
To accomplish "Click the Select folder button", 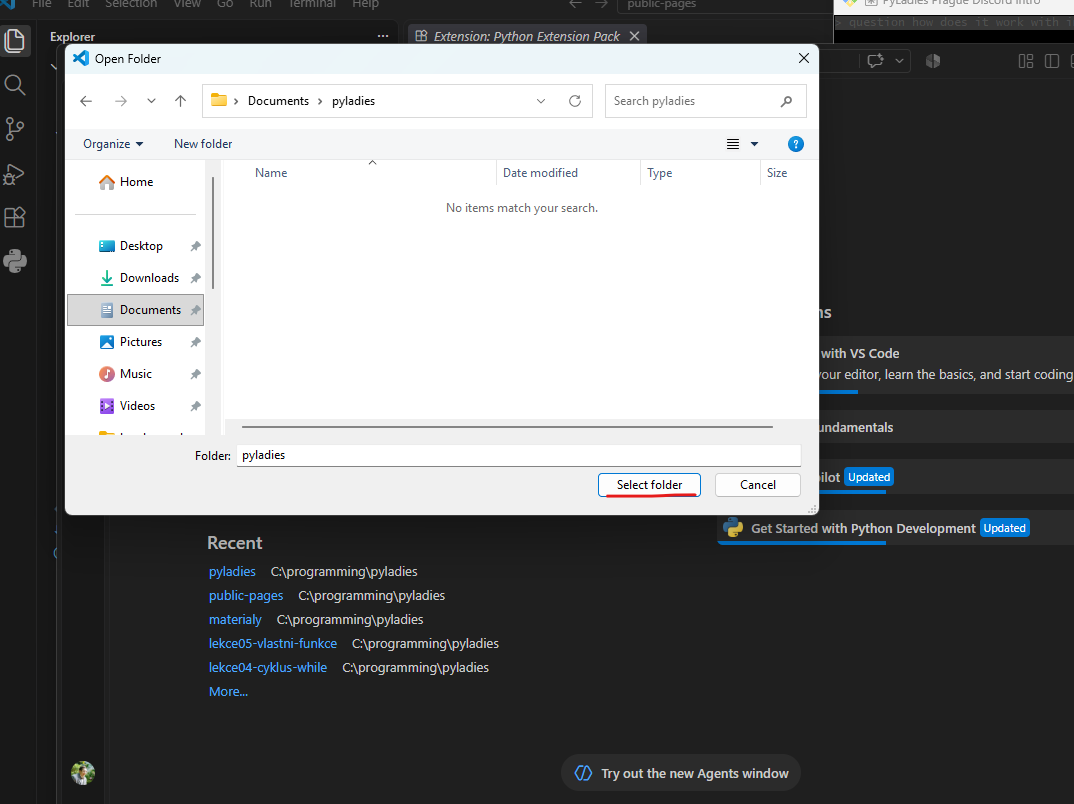I will [649, 485].
